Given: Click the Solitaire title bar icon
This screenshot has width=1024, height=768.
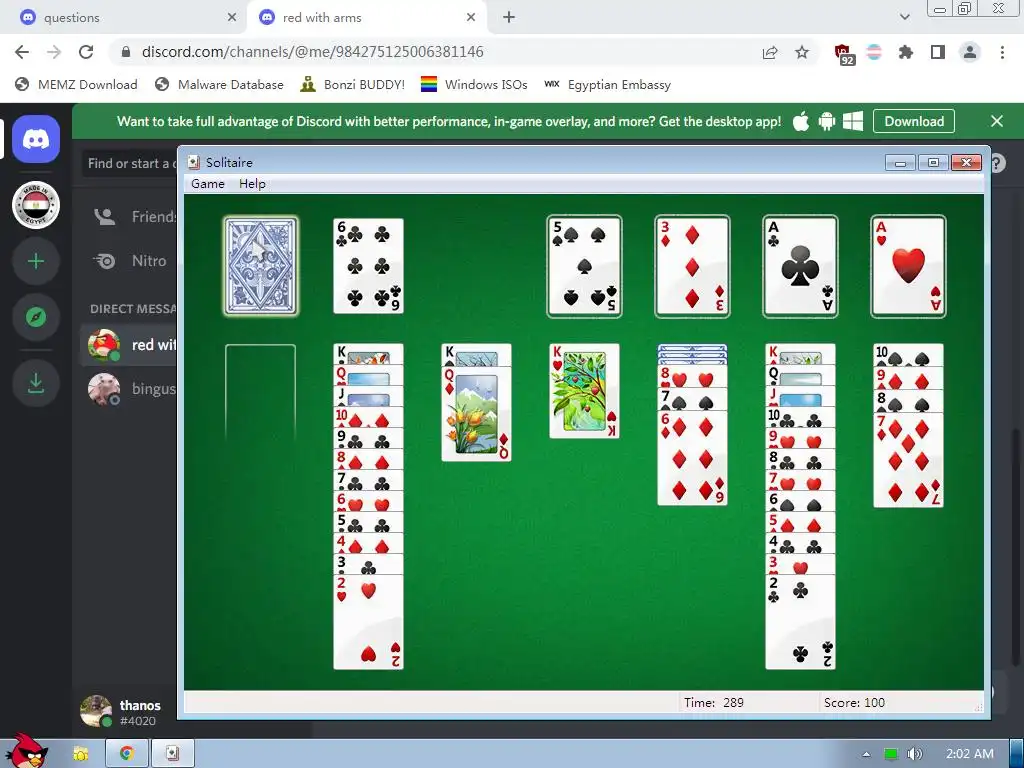Looking at the screenshot, I should point(194,162).
